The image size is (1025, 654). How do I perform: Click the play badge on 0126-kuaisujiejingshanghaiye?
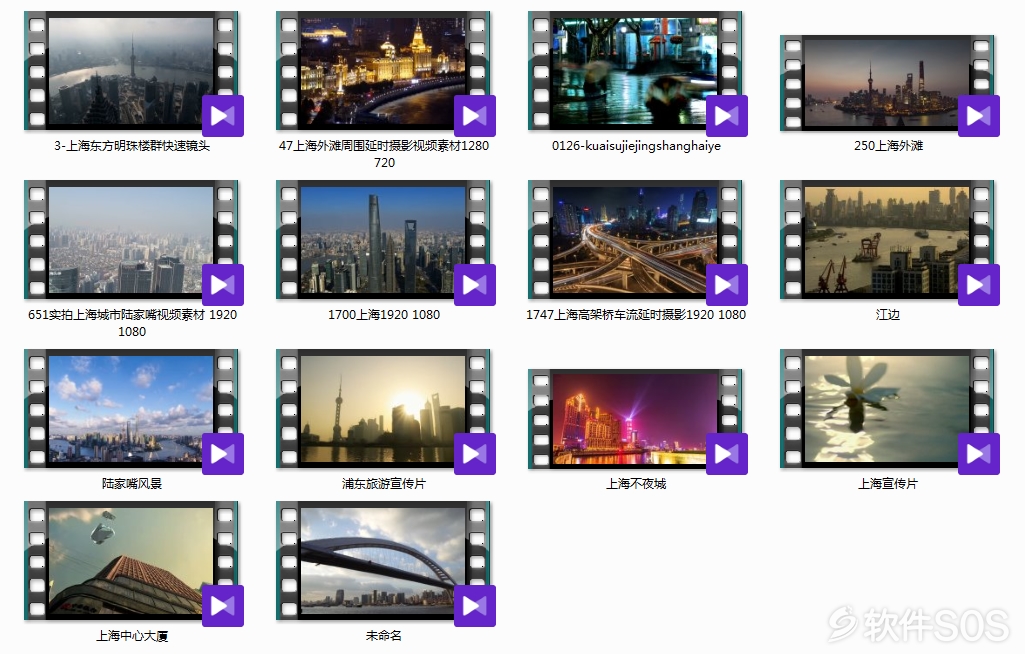tap(727, 116)
